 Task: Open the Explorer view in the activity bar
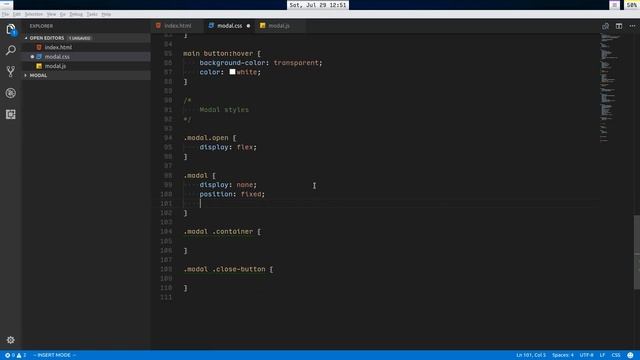[11, 29]
